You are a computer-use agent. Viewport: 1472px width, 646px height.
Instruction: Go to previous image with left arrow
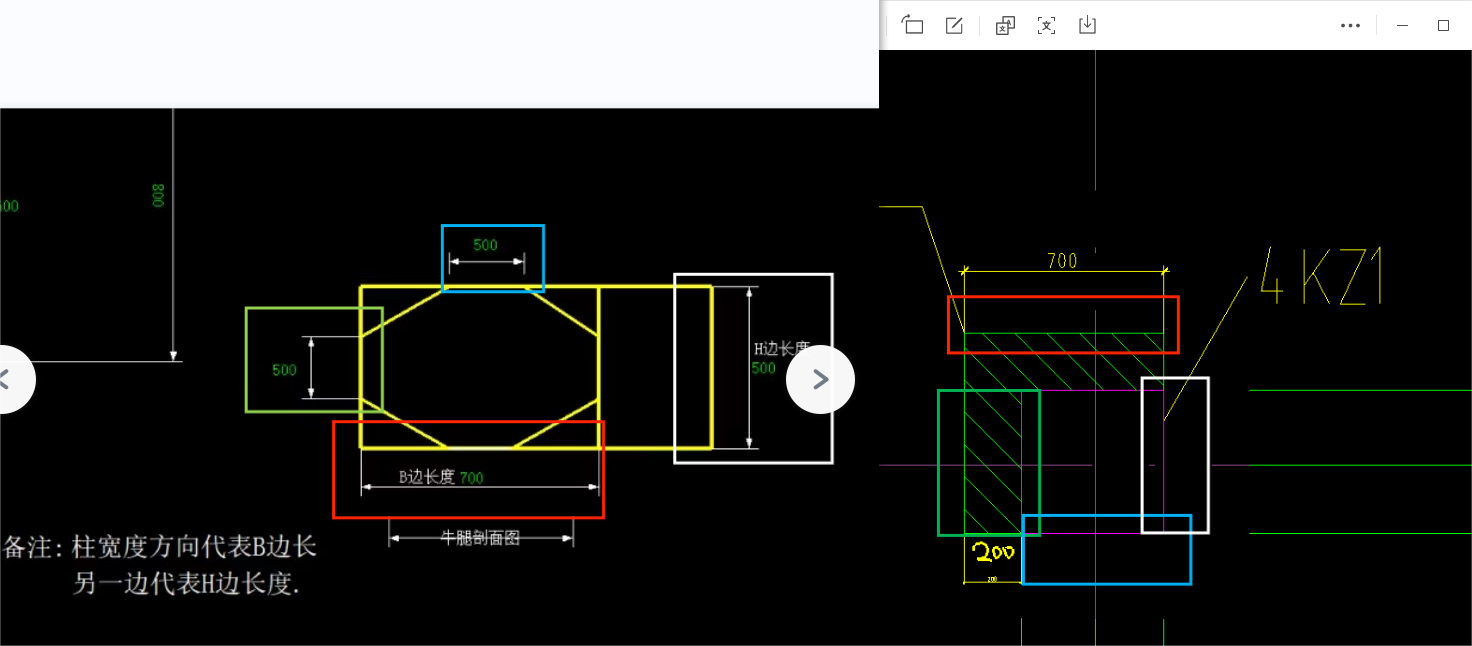8,379
